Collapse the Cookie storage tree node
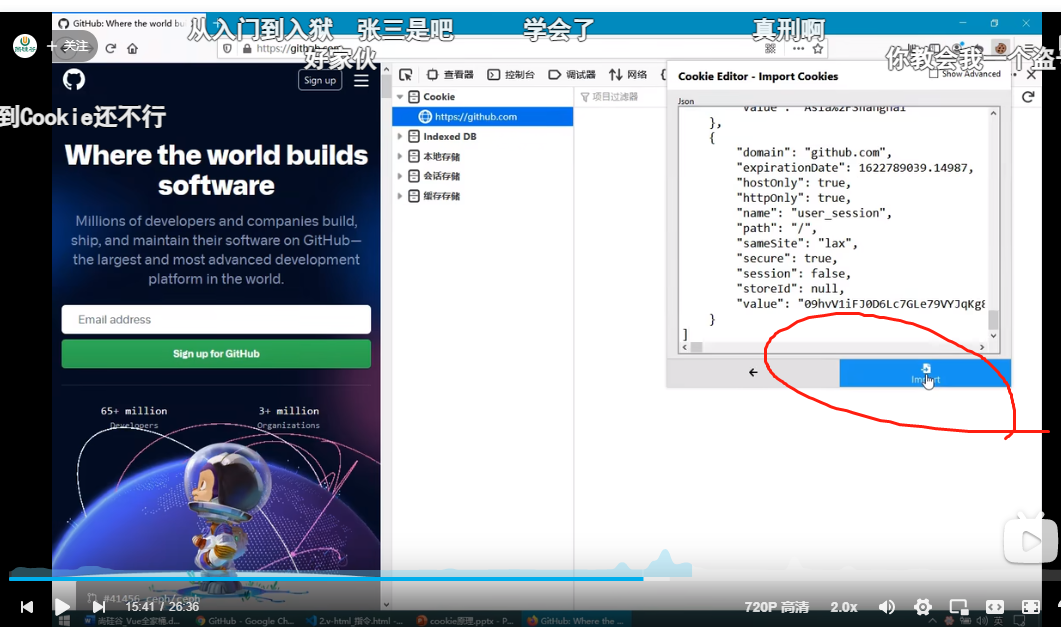The width and height of the screenshot is (1061, 627). [x=400, y=97]
